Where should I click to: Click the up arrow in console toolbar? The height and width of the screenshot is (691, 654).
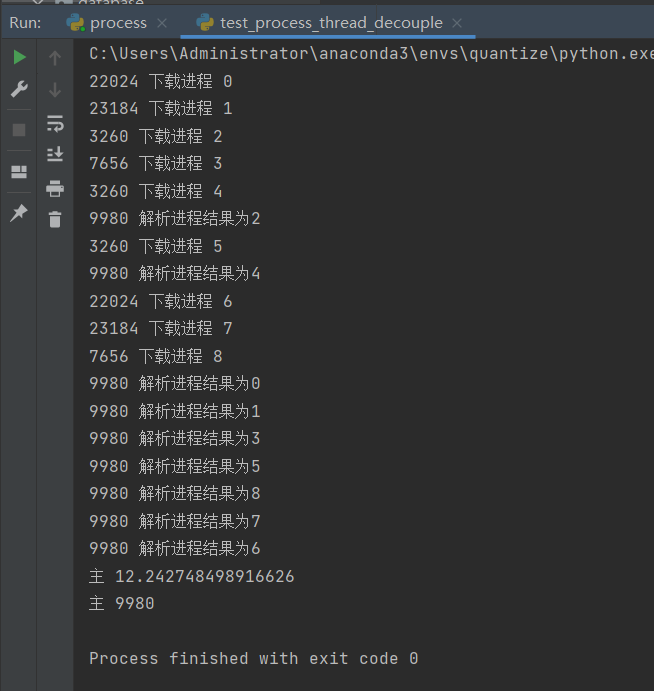pyautogui.click(x=55, y=58)
